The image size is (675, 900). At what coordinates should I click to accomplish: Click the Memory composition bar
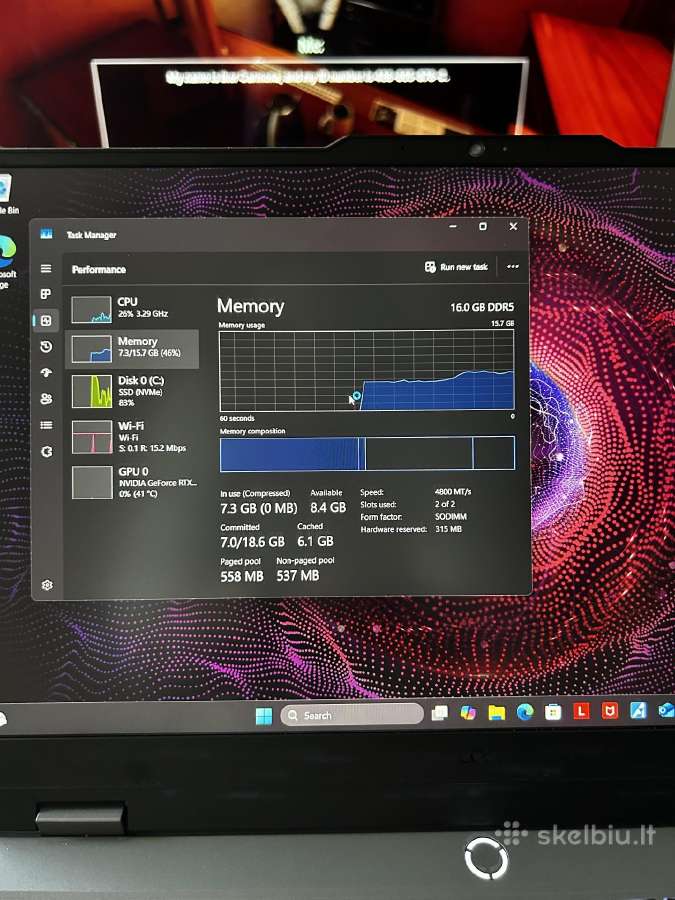(x=367, y=453)
